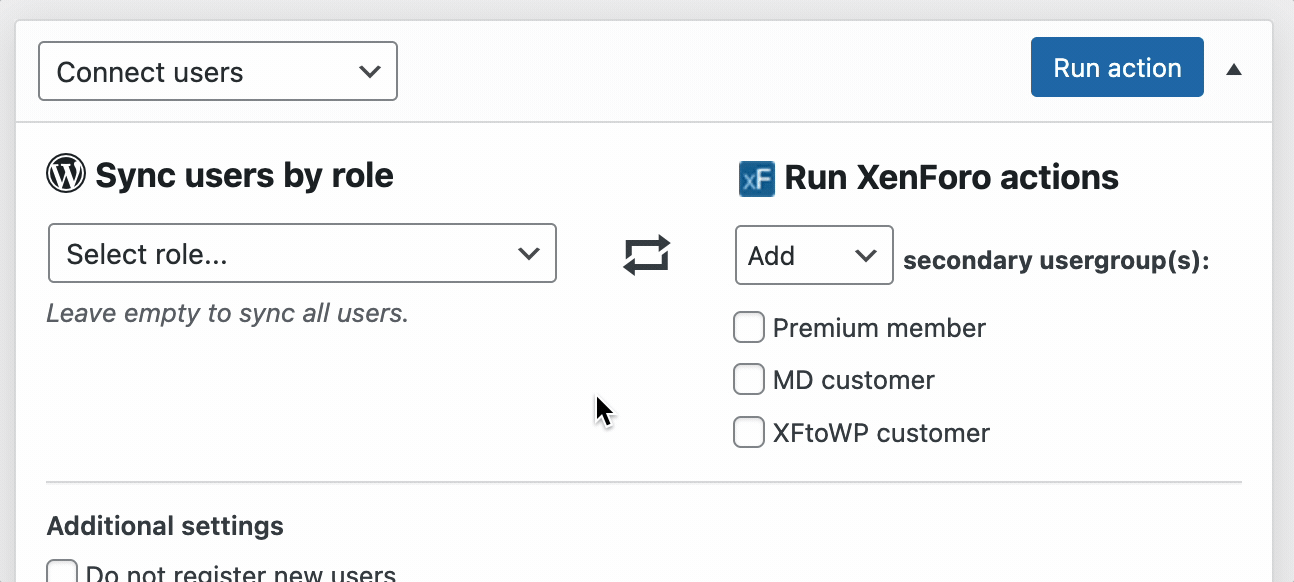Open the Add usergroup action dropdown
1294x582 pixels.
(814, 256)
